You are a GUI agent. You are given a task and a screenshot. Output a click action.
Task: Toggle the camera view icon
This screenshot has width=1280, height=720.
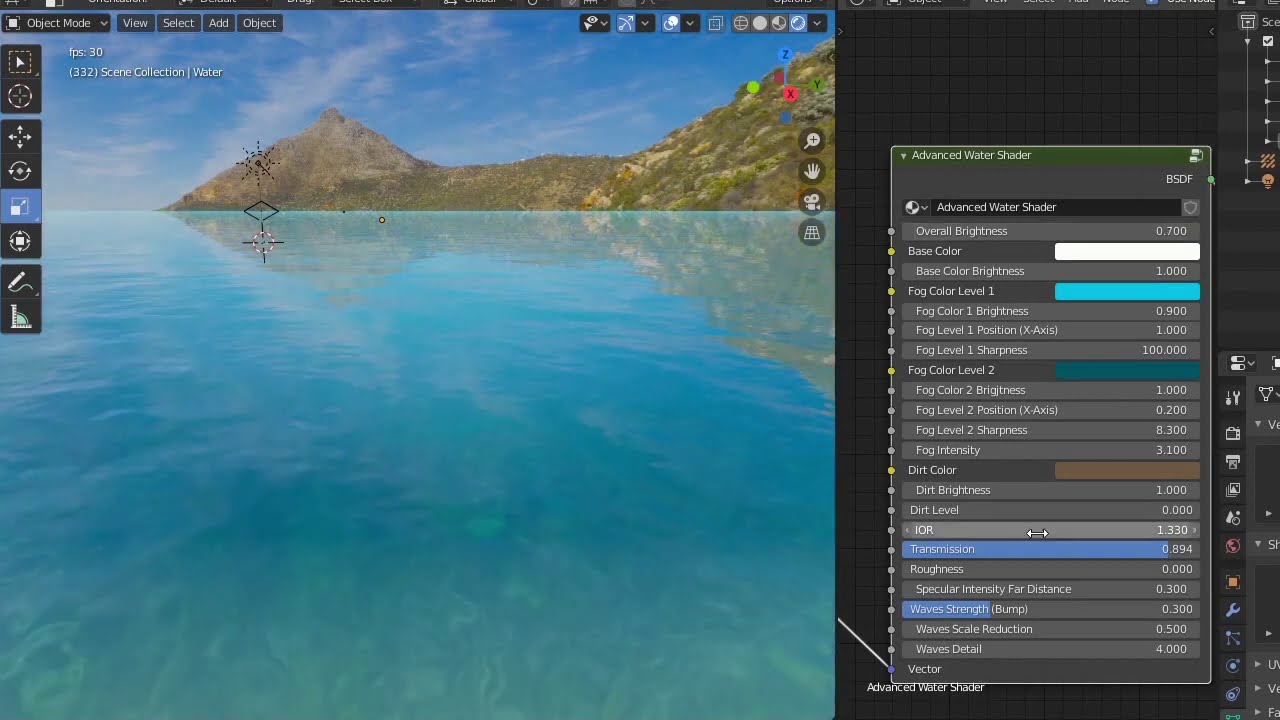pyautogui.click(x=812, y=202)
